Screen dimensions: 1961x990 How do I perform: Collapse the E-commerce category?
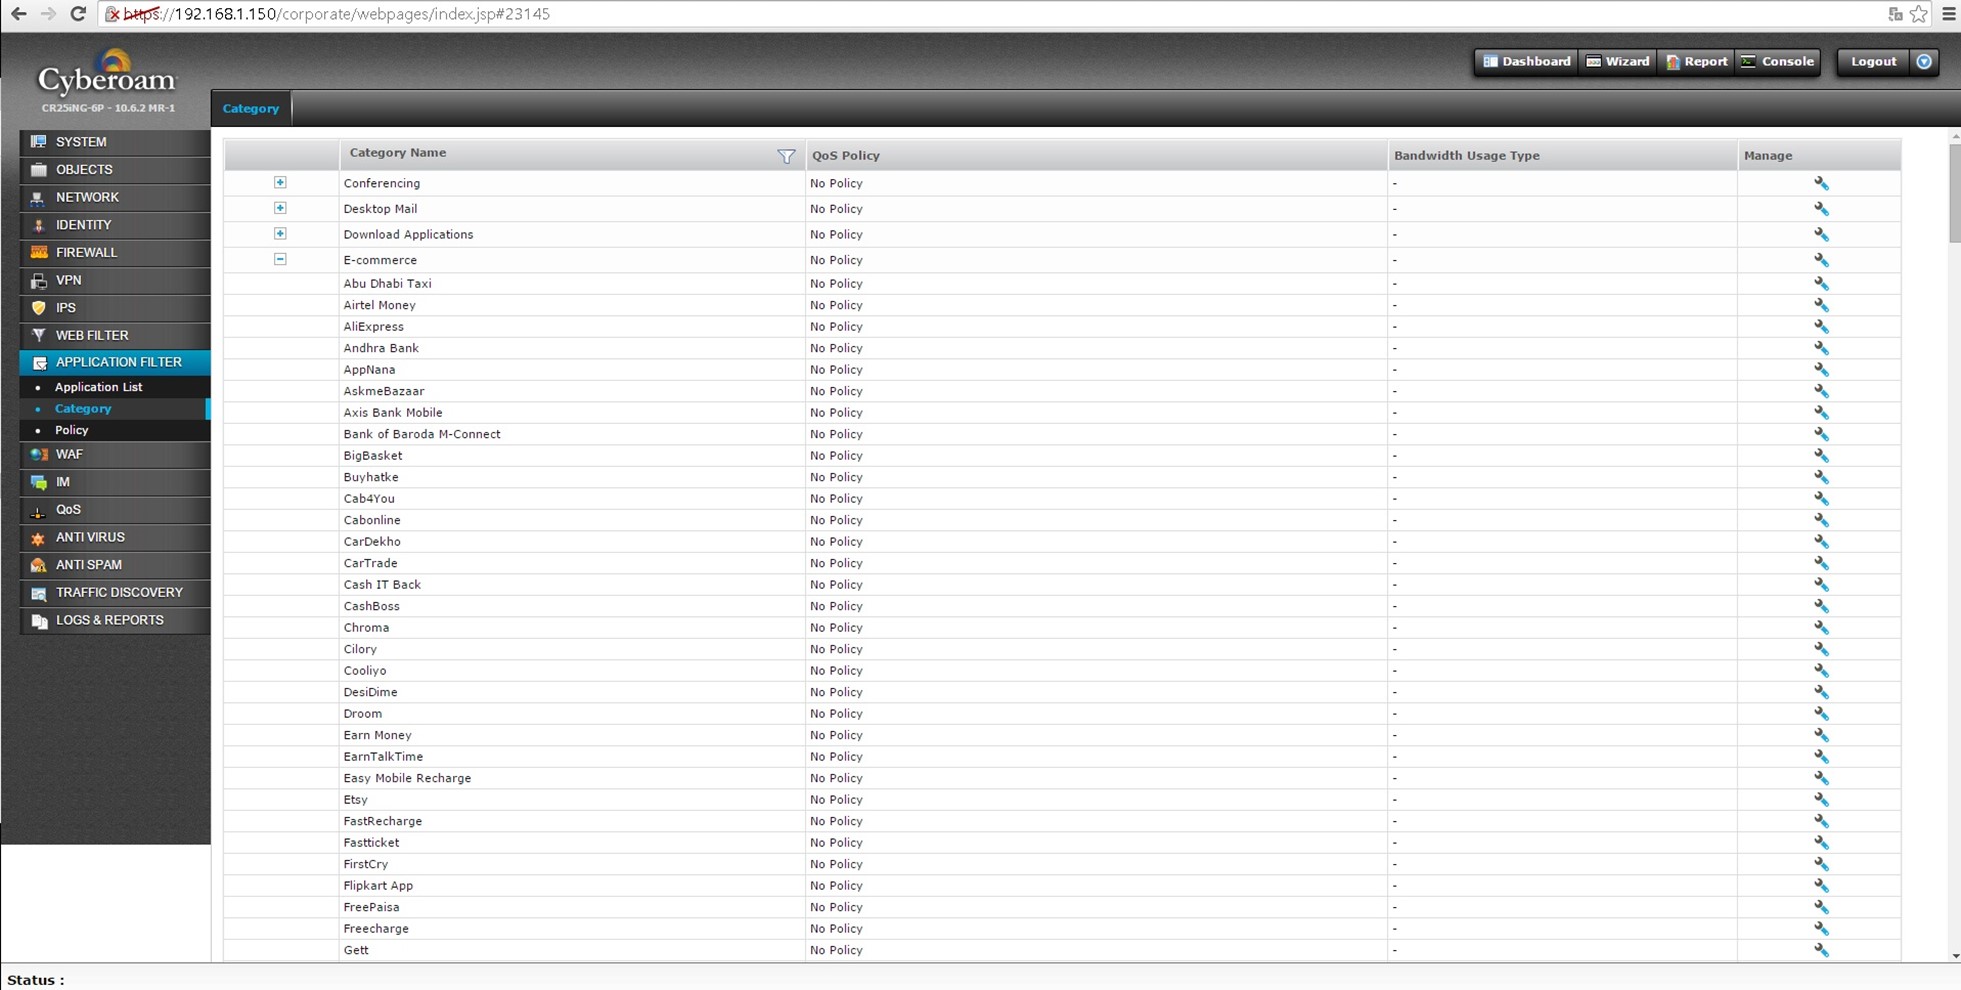(x=280, y=259)
